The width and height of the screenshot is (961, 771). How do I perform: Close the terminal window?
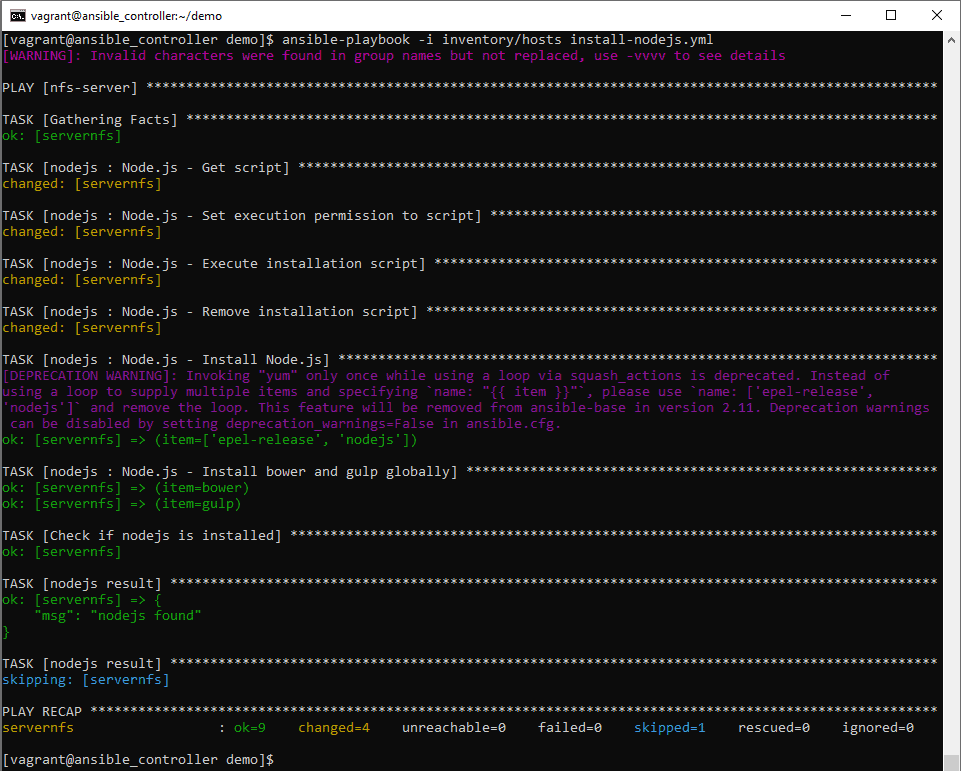(936, 15)
